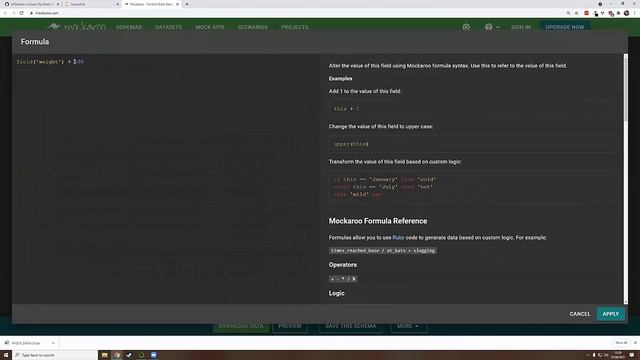The width and height of the screenshot is (640, 360).
Task: Open the SCHEMAS nav item
Action: [x=129, y=27]
